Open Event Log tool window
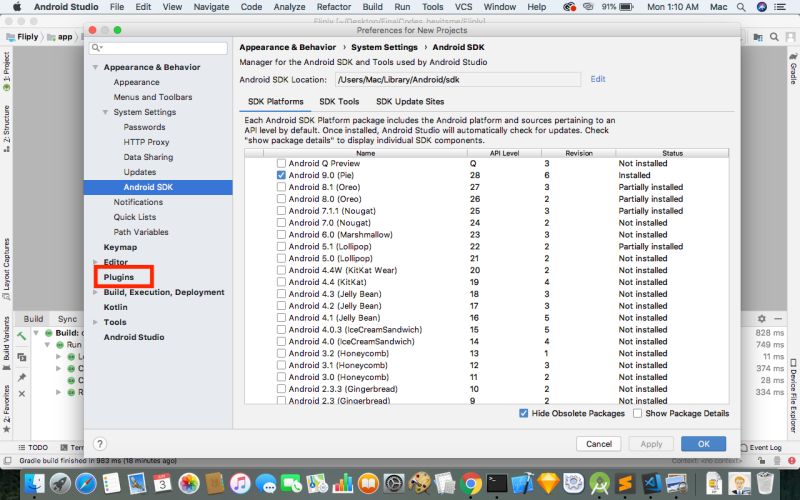Image resolution: width=800 pixels, height=500 pixels. tap(761, 447)
